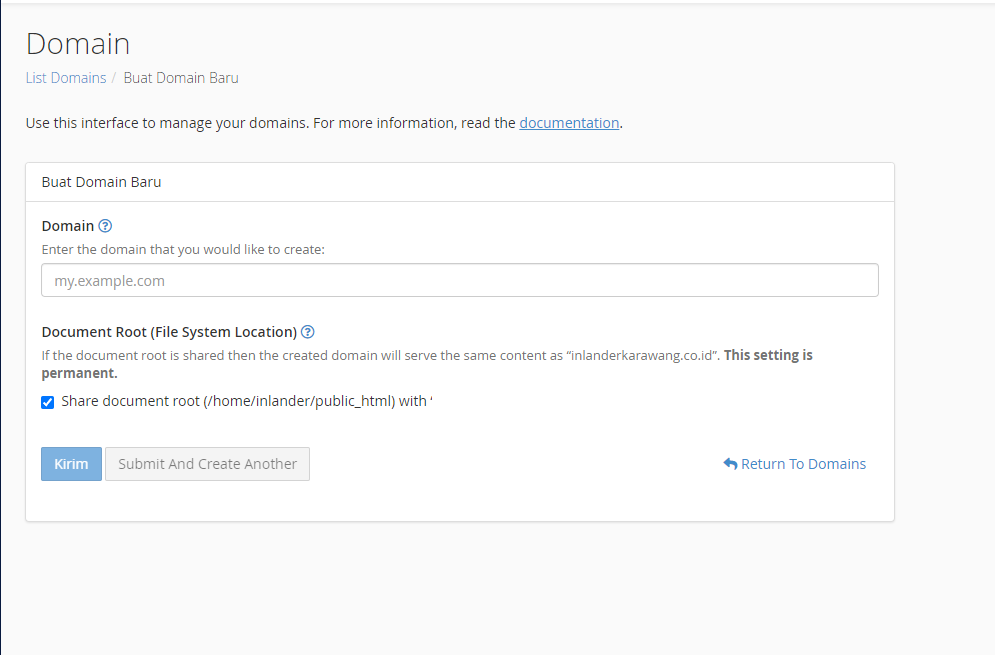
Task: Open the Domain field help icon
Action: [x=105, y=226]
